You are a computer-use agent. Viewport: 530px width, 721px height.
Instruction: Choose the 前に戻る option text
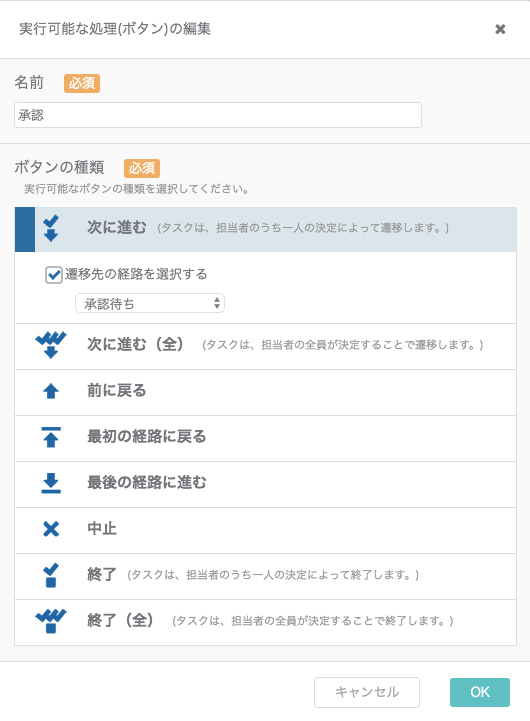pyautogui.click(x=117, y=390)
